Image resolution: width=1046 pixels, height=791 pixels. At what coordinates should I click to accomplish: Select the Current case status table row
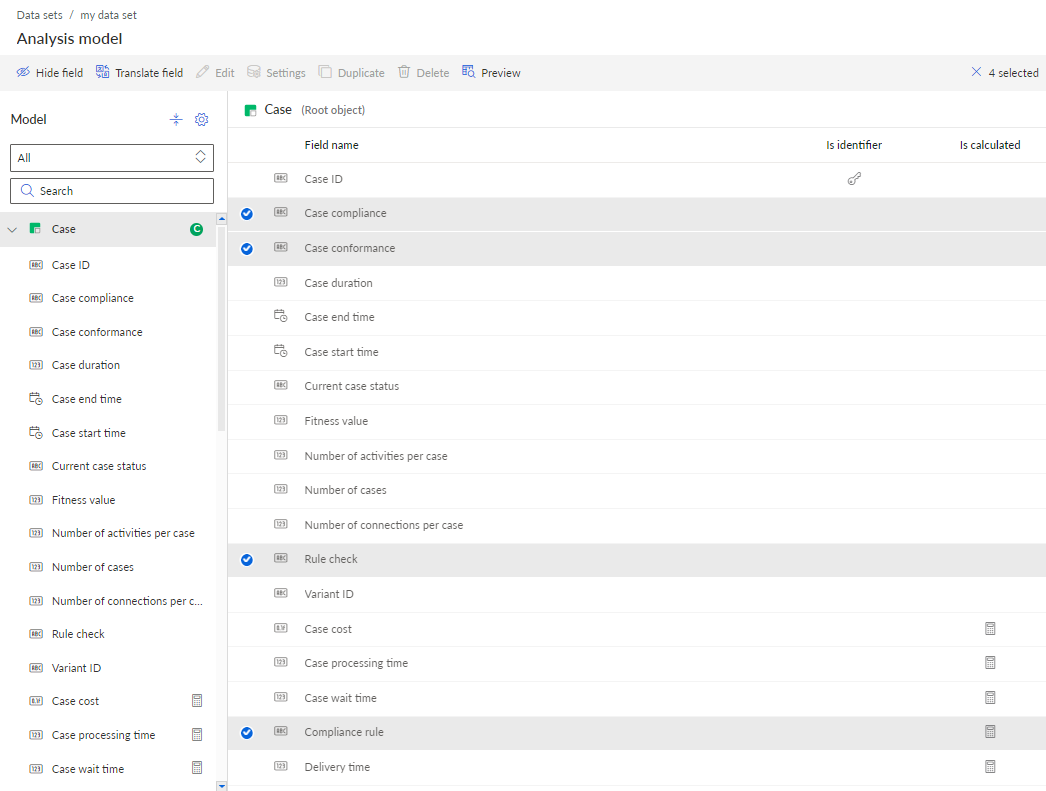pos(636,386)
